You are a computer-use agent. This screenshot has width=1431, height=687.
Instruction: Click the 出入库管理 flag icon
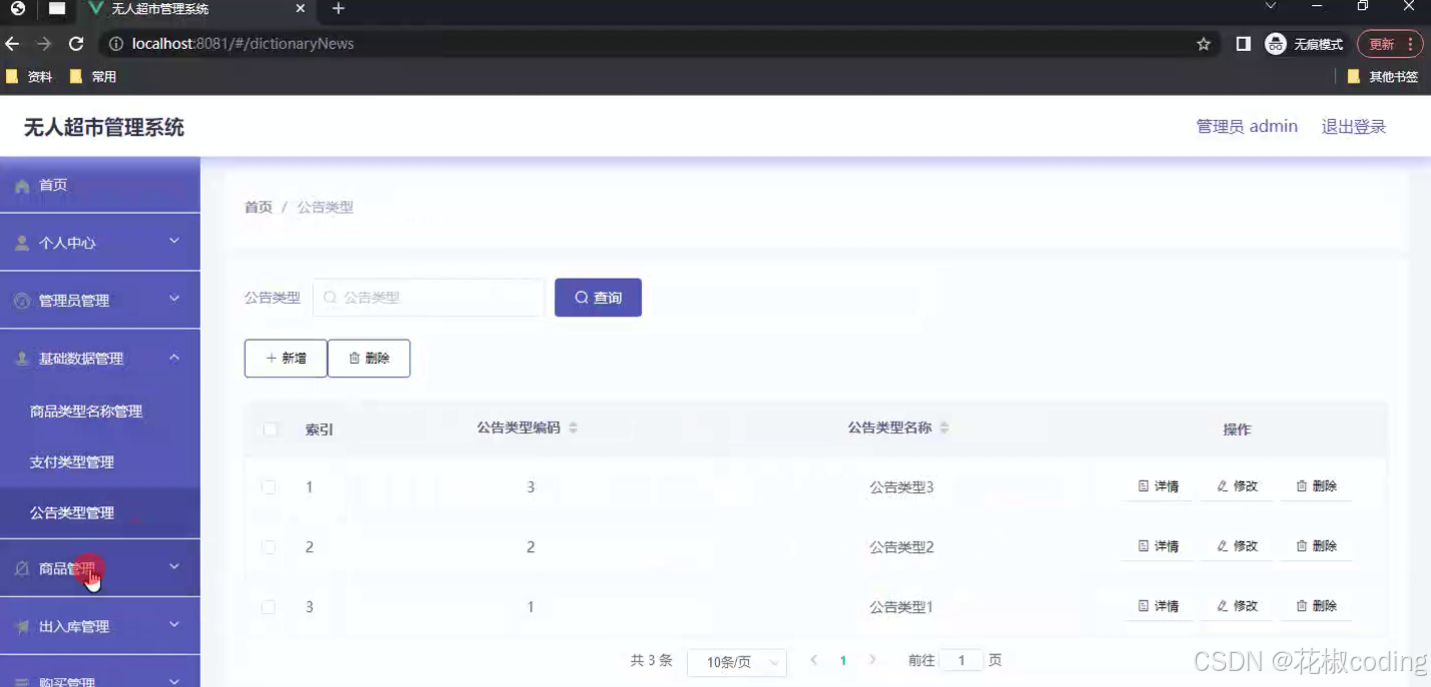(x=21, y=627)
